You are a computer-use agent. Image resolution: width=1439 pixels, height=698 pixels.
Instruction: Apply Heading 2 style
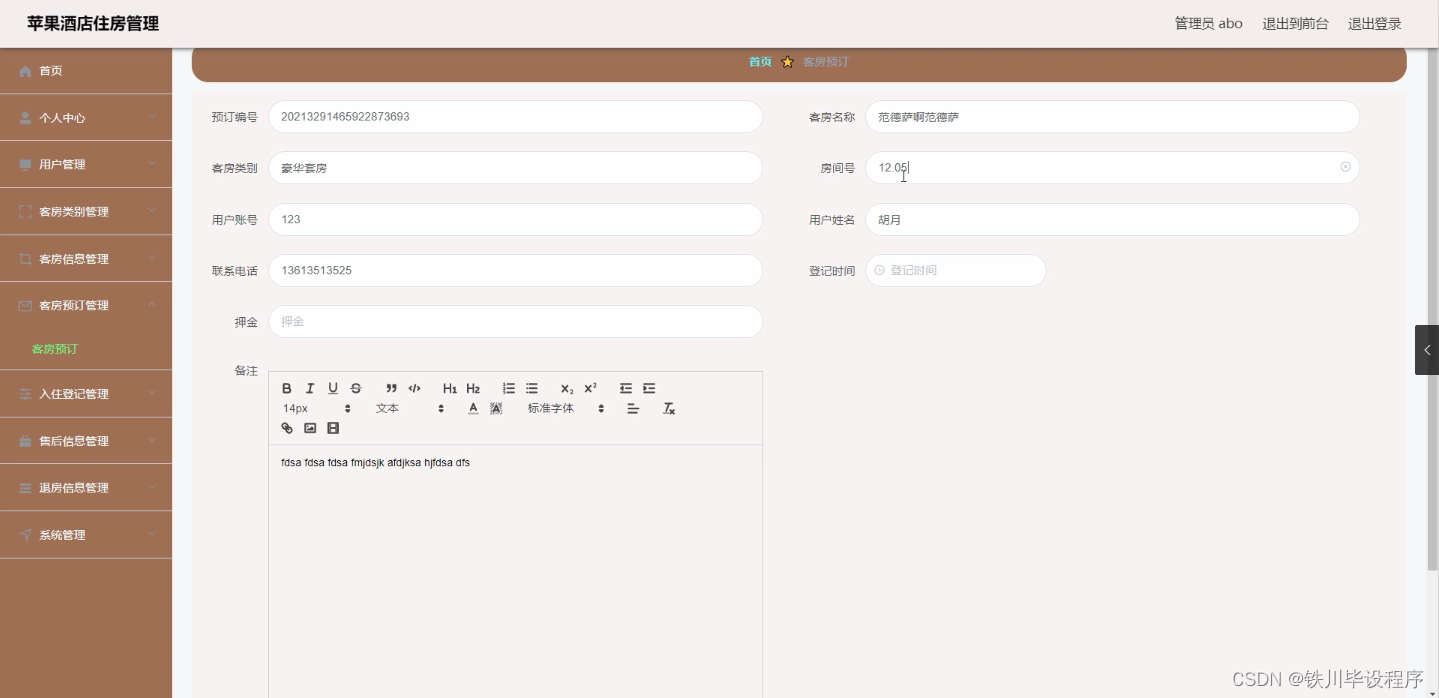click(x=473, y=388)
